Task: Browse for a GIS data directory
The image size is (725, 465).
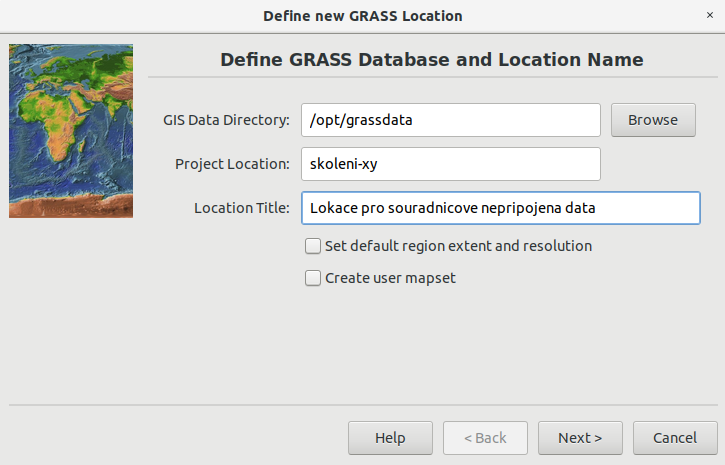Action: point(653,120)
